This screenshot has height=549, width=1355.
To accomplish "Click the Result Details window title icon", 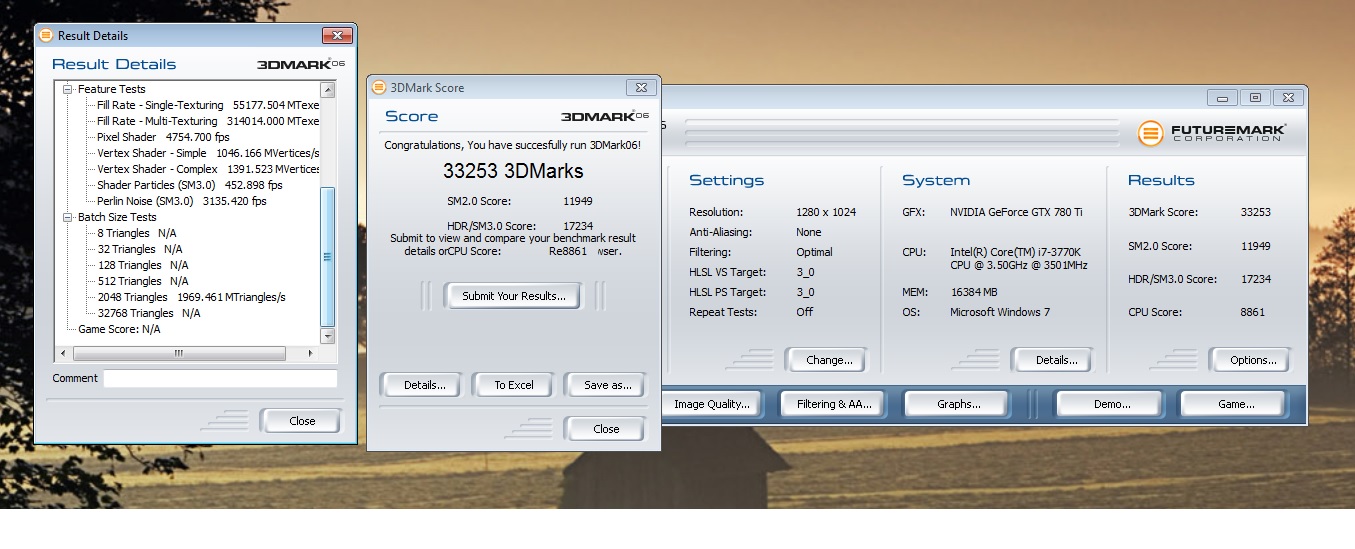I will 45,35.
